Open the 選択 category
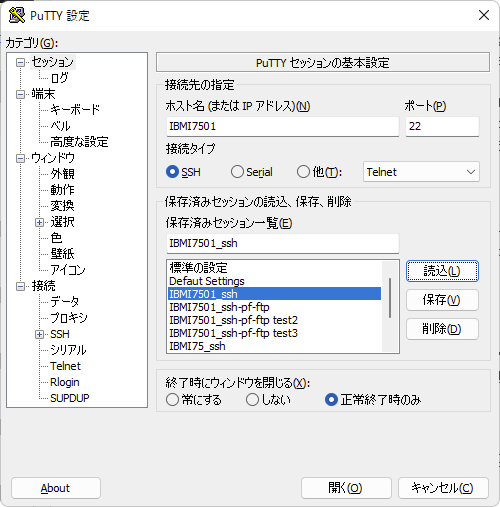The height and width of the screenshot is (507, 500). pos(62,222)
